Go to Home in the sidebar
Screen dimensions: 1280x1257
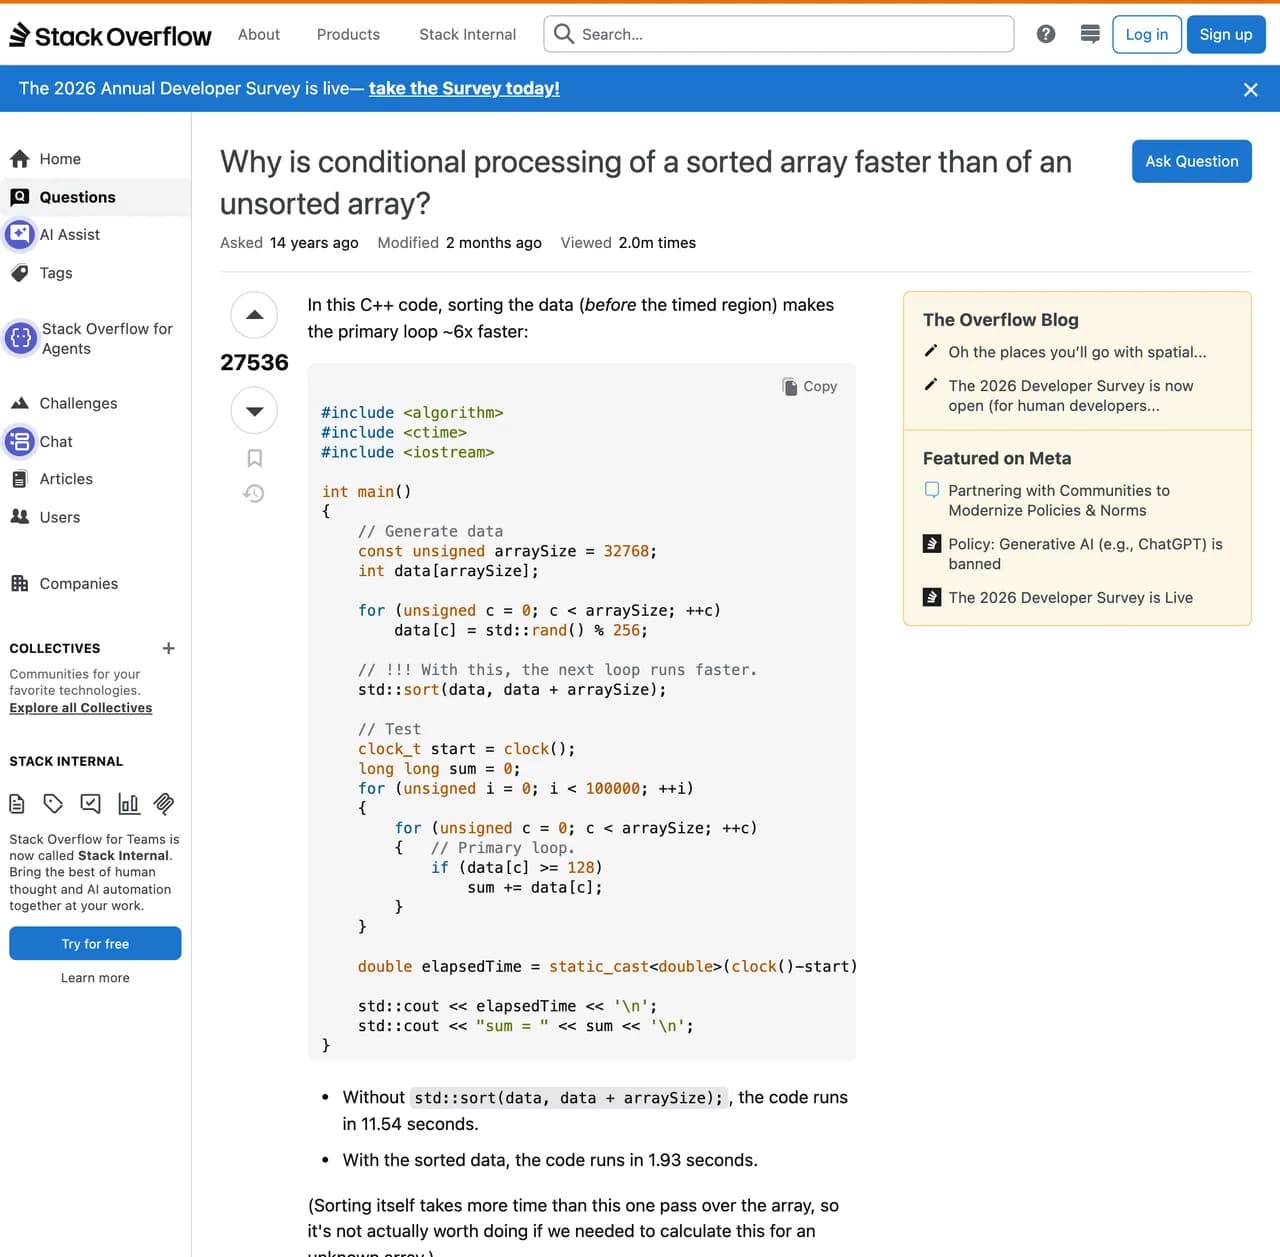click(95, 159)
